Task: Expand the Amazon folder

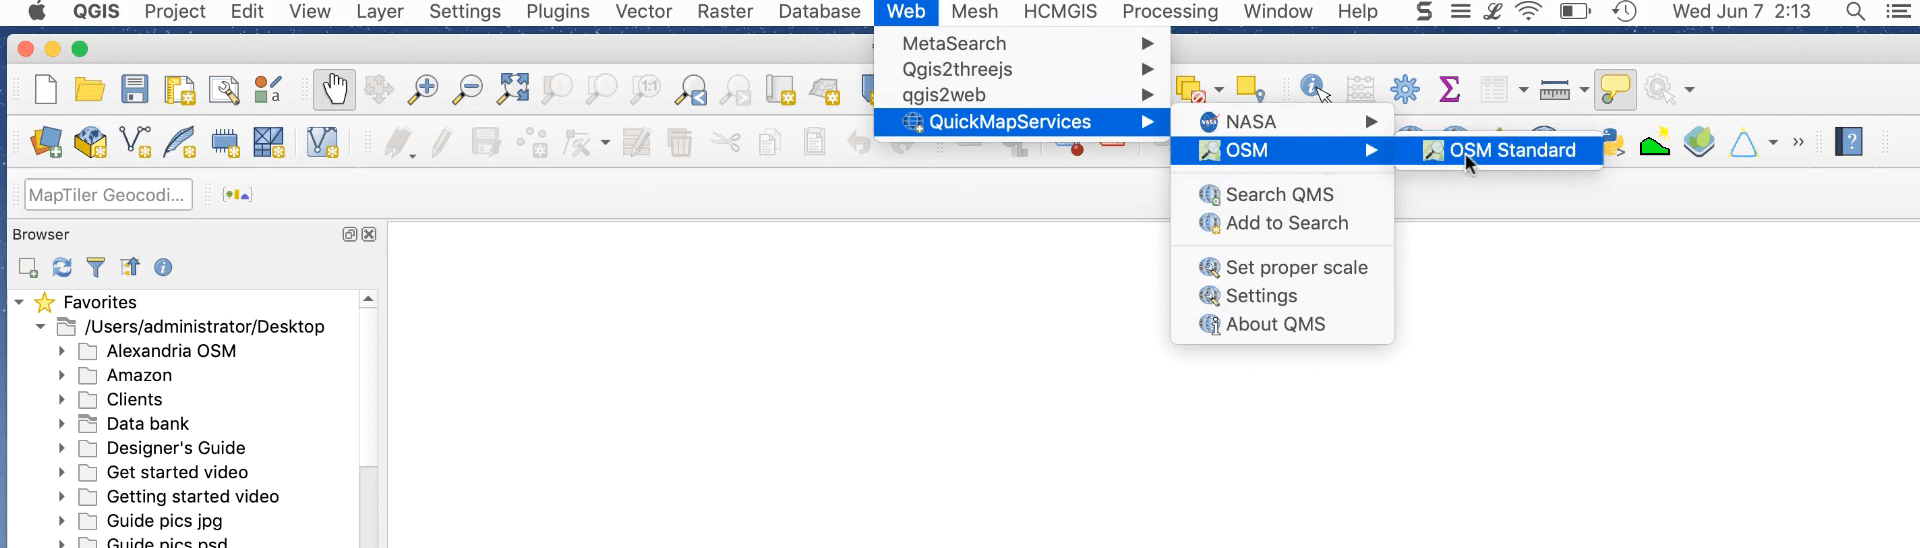Action: 62,375
